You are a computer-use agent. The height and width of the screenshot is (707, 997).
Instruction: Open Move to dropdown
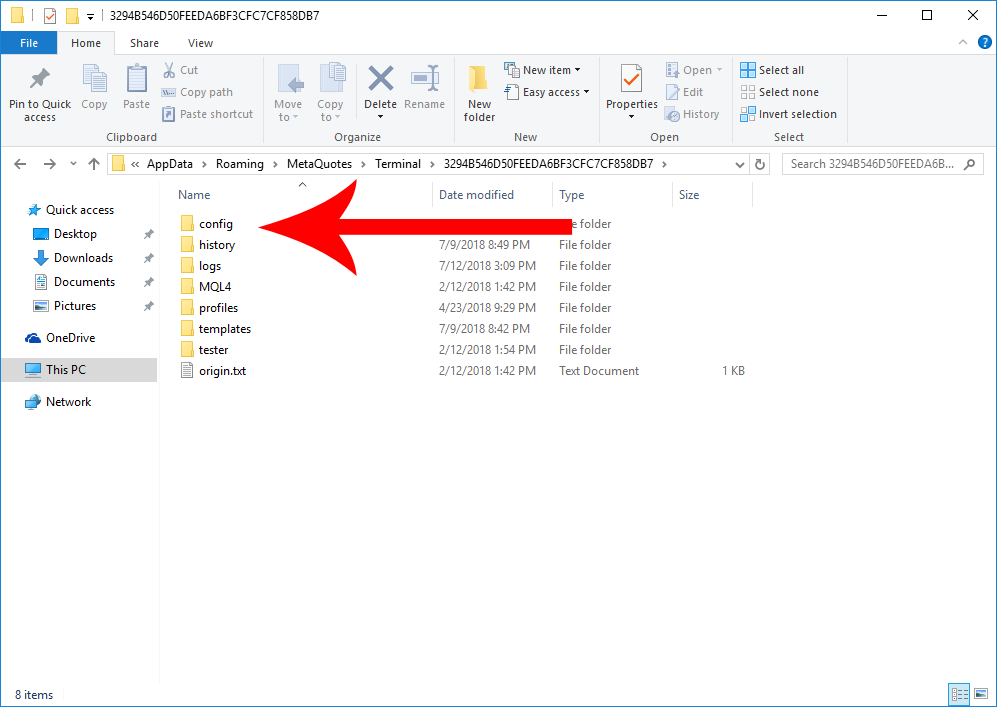coord(288,93)
